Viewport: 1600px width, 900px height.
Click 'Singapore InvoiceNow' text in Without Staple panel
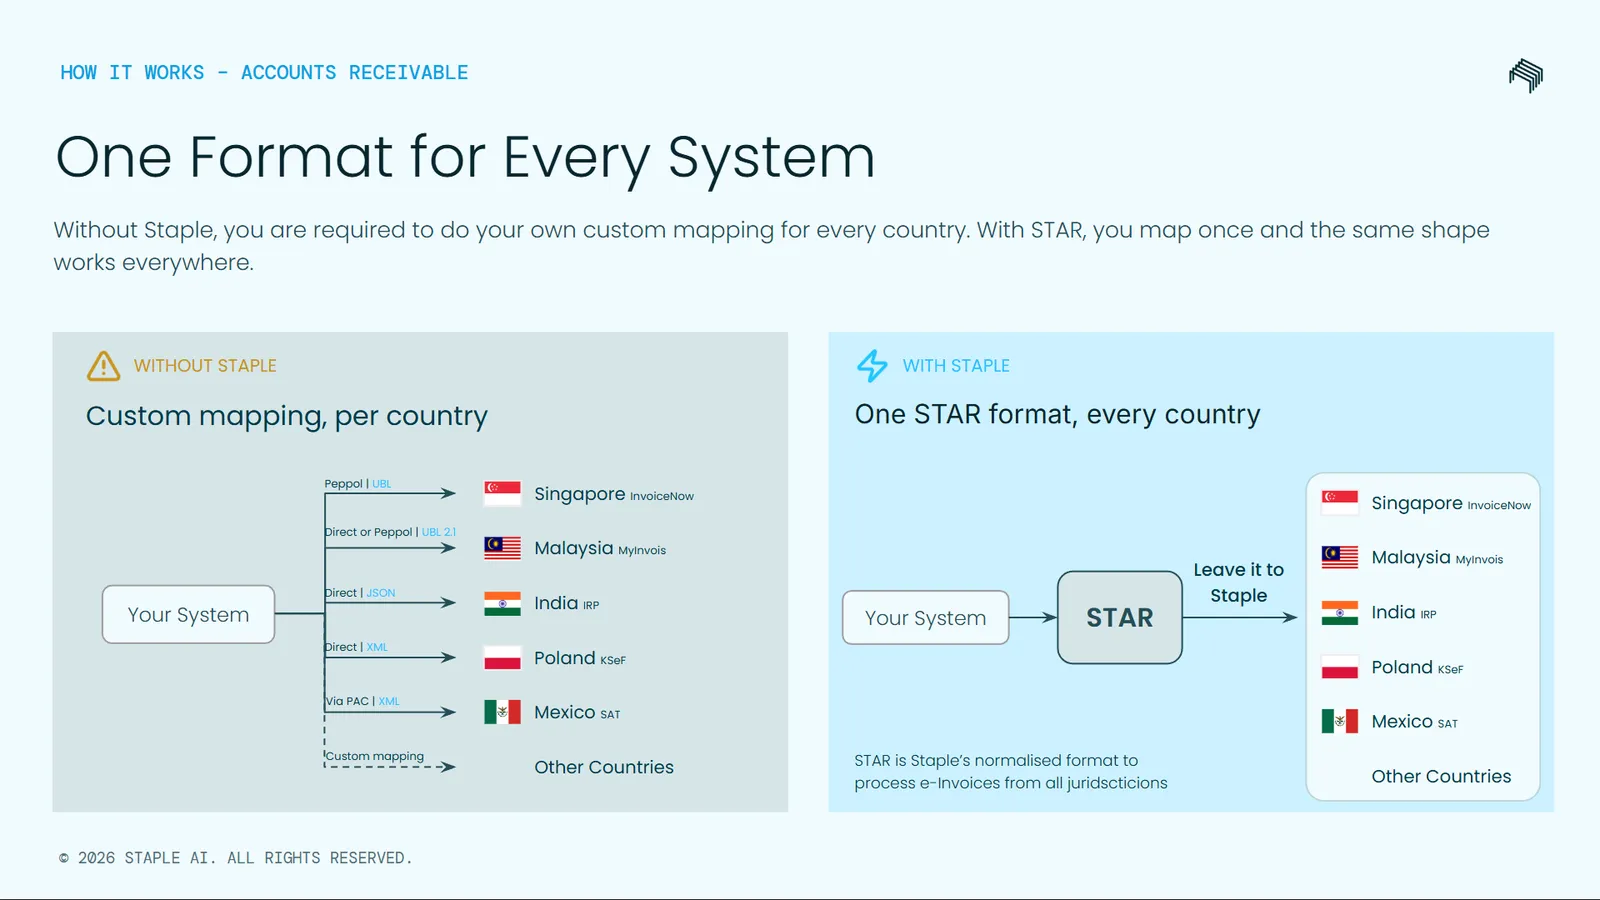point(614,494)
